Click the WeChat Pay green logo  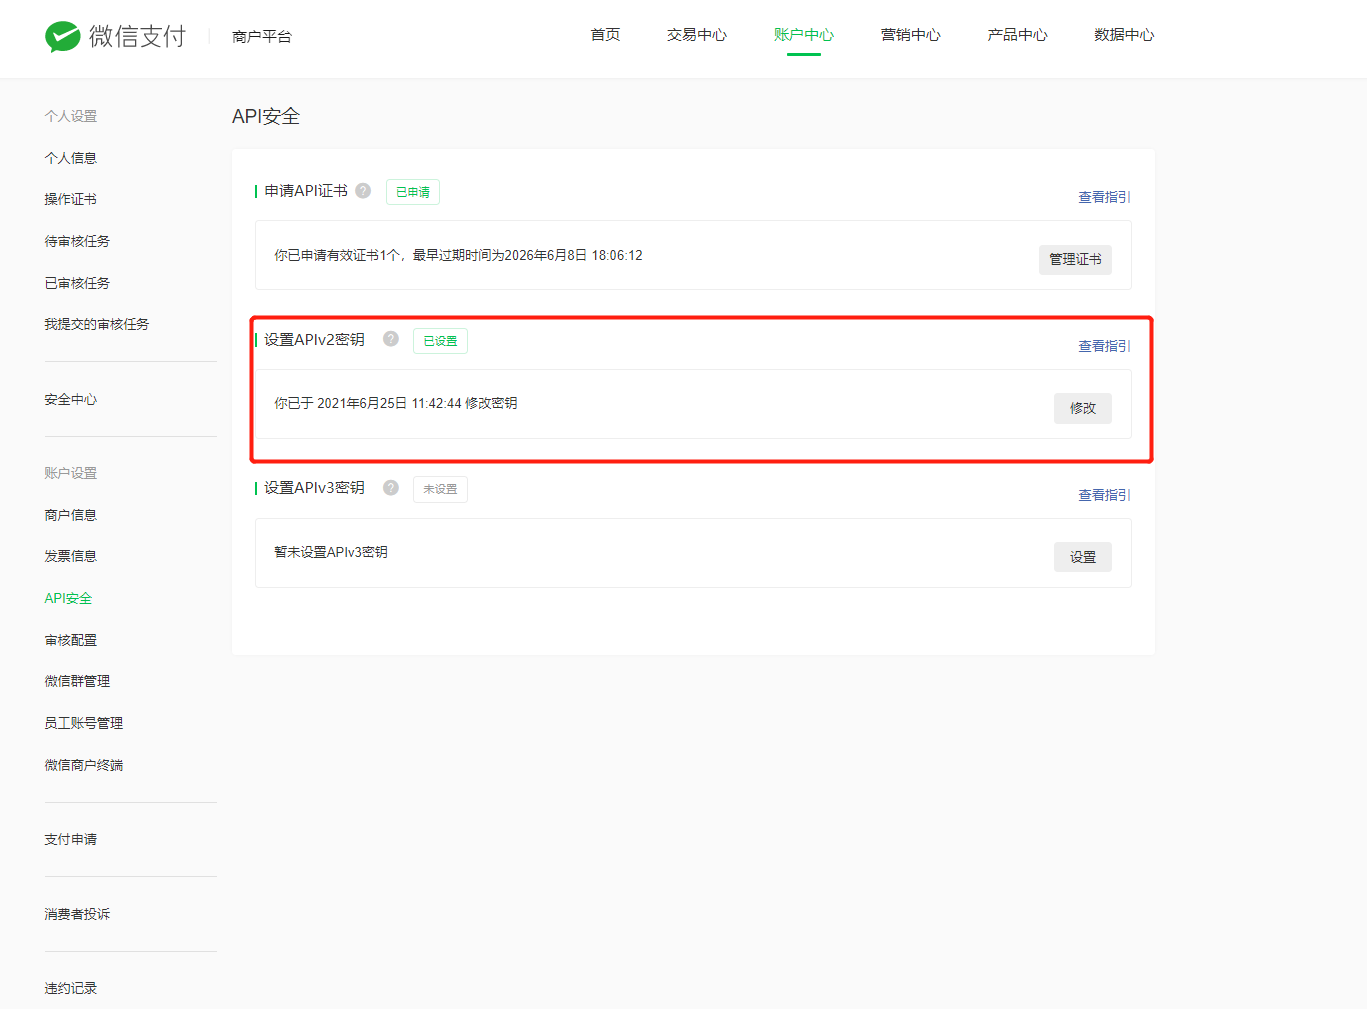[x=62, y=36]
